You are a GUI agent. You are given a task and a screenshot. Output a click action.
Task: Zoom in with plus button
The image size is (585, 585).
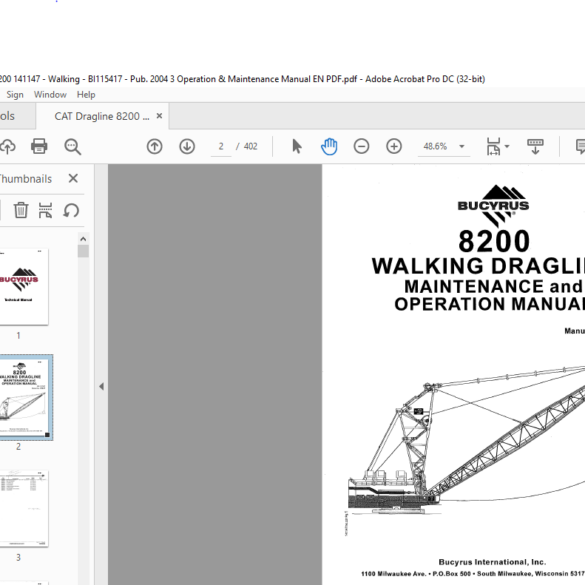pyautogui.click(x=394, y=146)
